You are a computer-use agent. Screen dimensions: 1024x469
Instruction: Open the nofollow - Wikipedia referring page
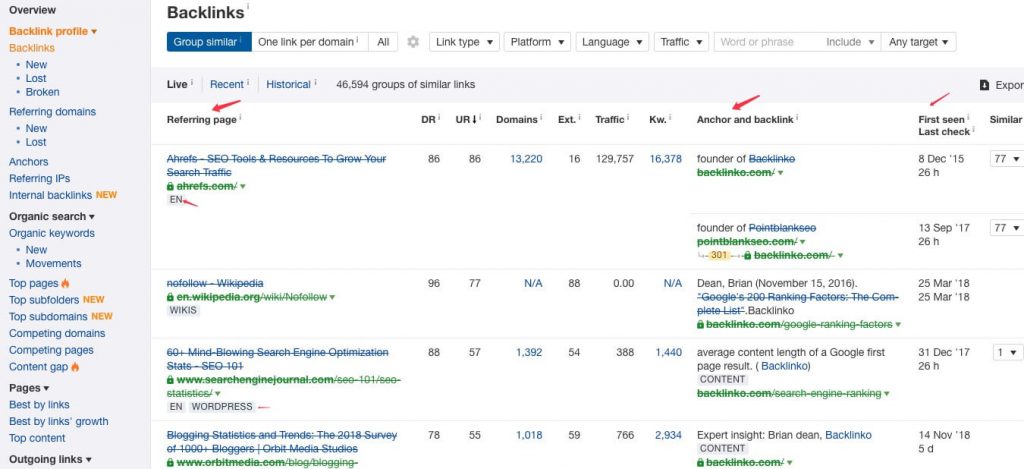pos(215,283)
